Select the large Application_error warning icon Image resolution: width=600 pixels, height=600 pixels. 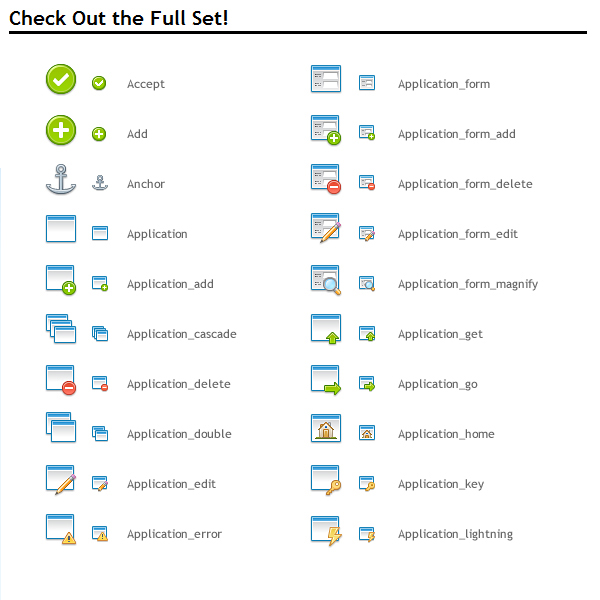61,529
